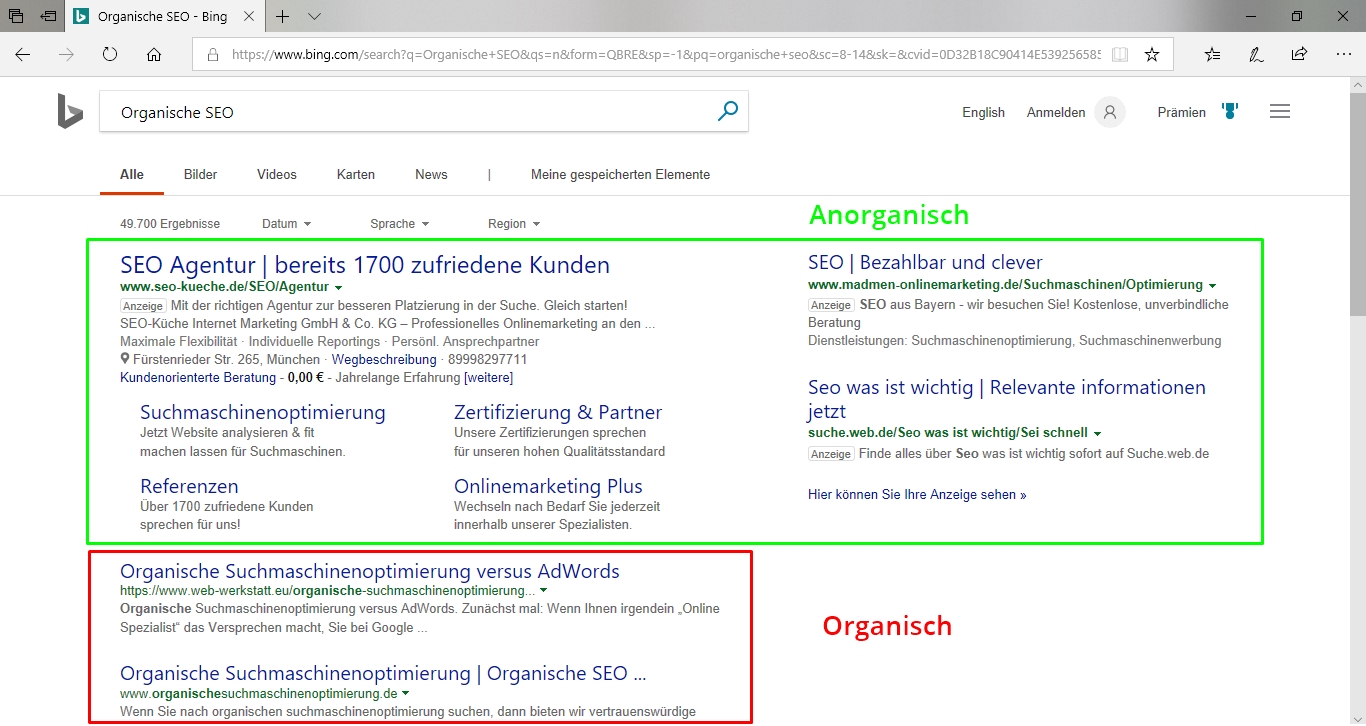Open Edge settings and more menu
This screenshot has width=1366, height=726.
(x=1343, y=55)
